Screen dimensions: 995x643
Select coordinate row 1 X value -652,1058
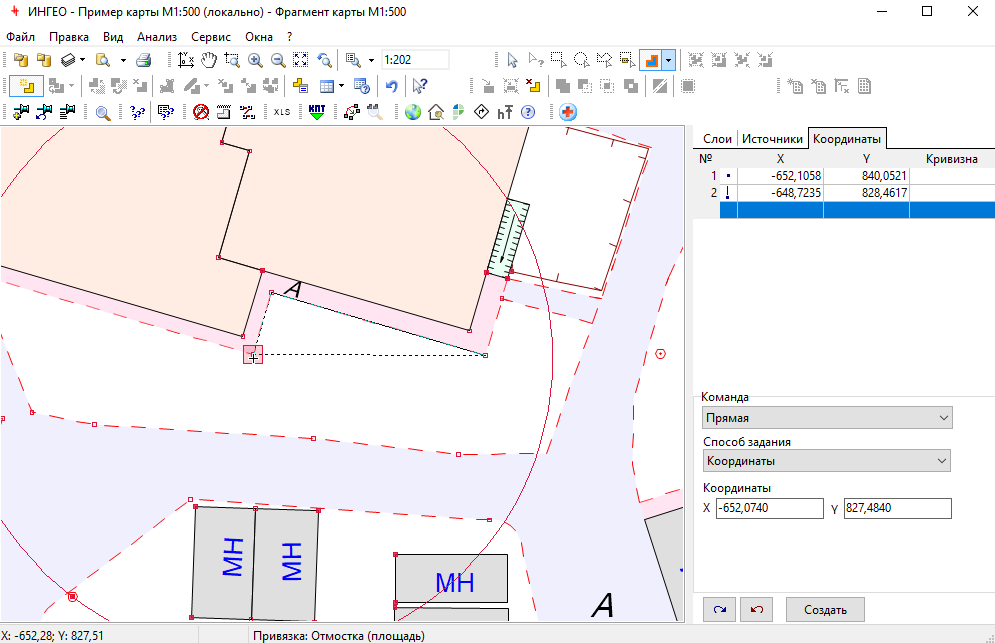pyautogui.click(x=780, y=176)
